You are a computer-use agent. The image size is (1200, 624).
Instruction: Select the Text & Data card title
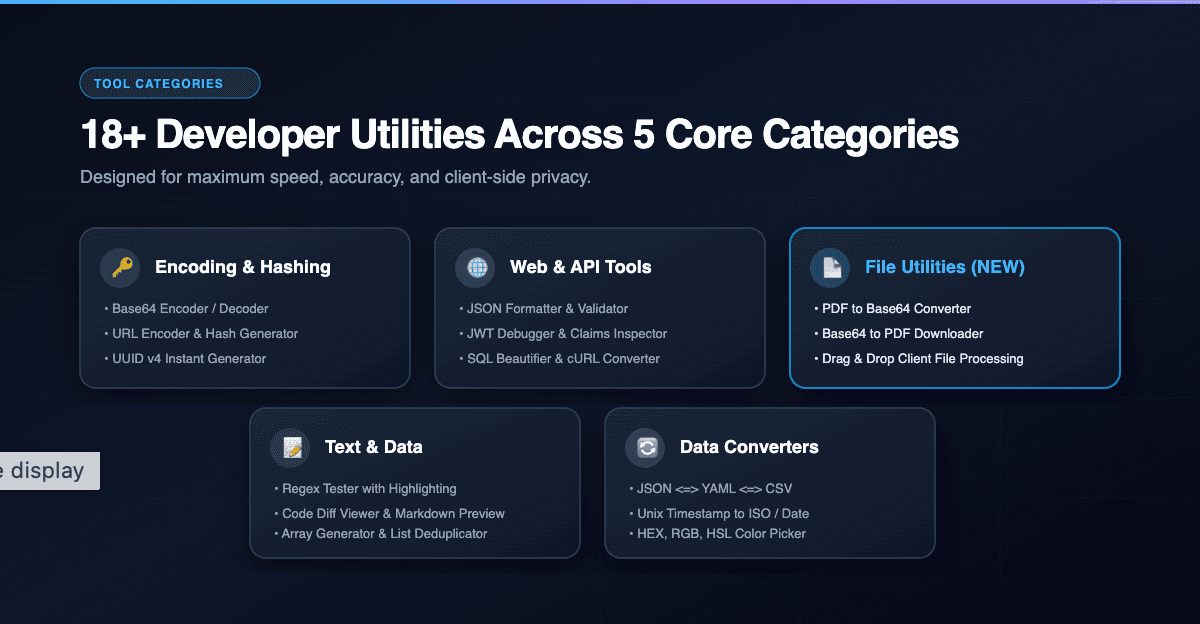(374, 447)
